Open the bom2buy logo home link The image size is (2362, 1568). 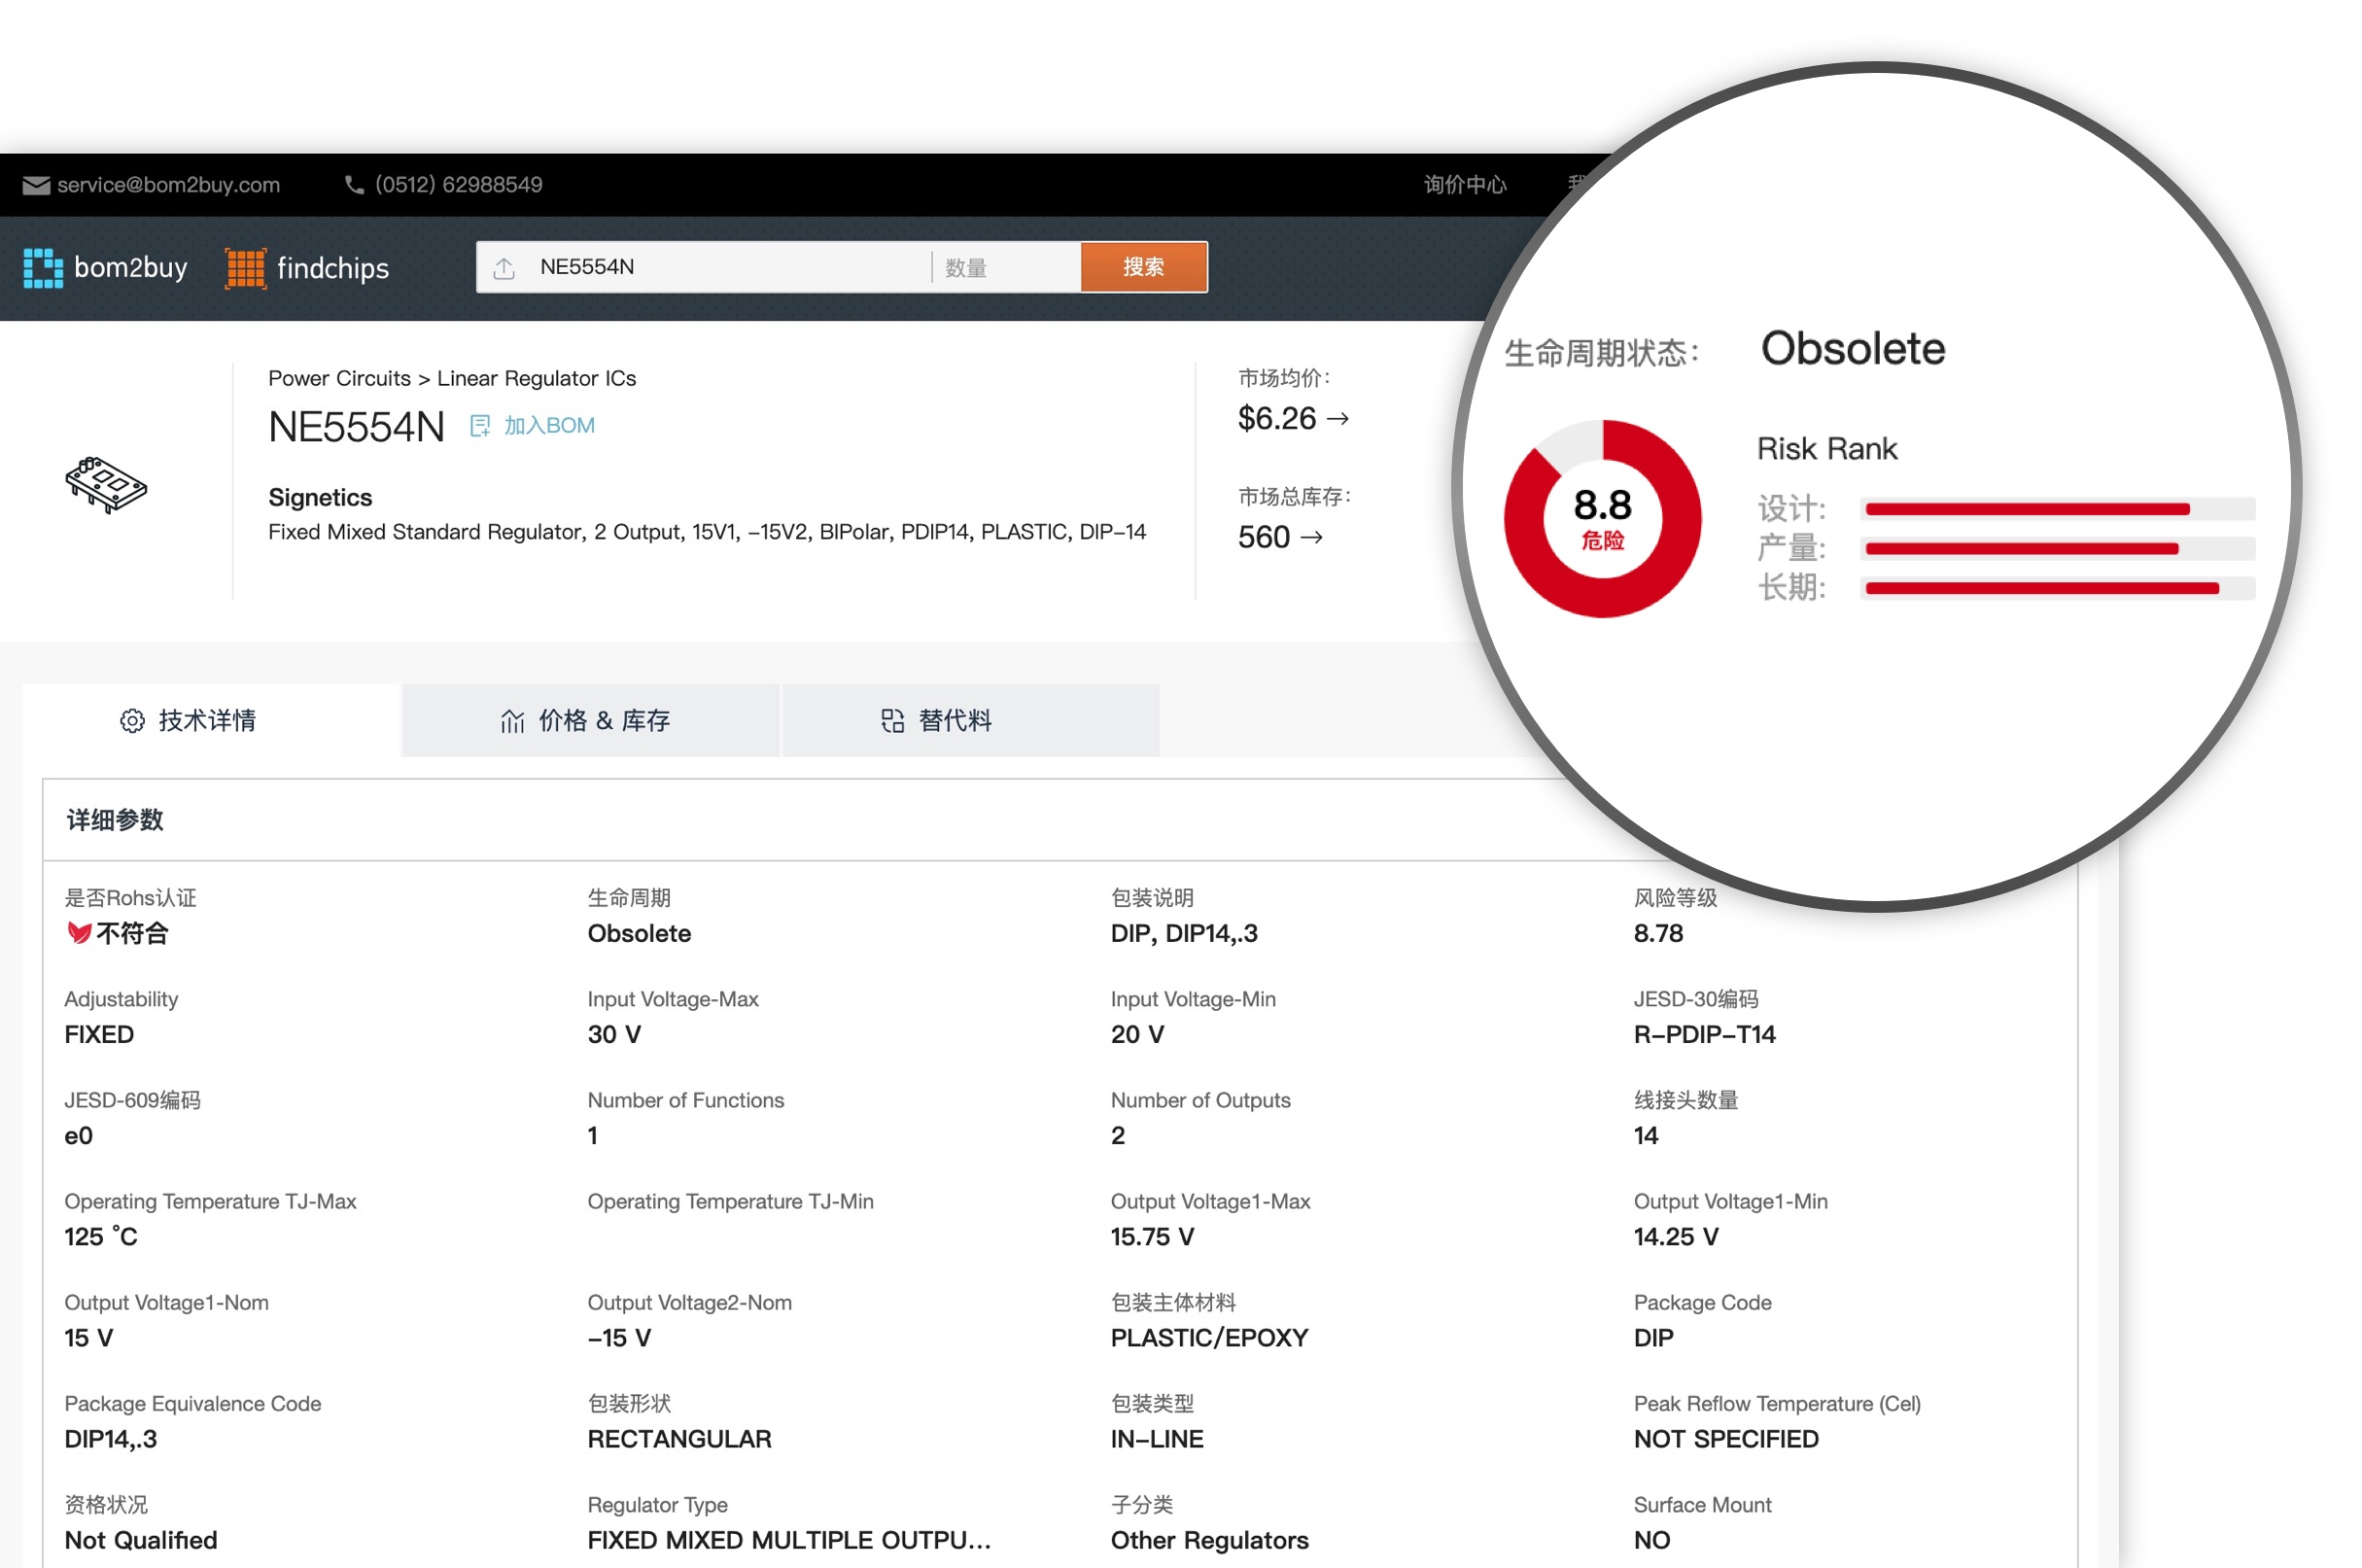pos(105,268)
